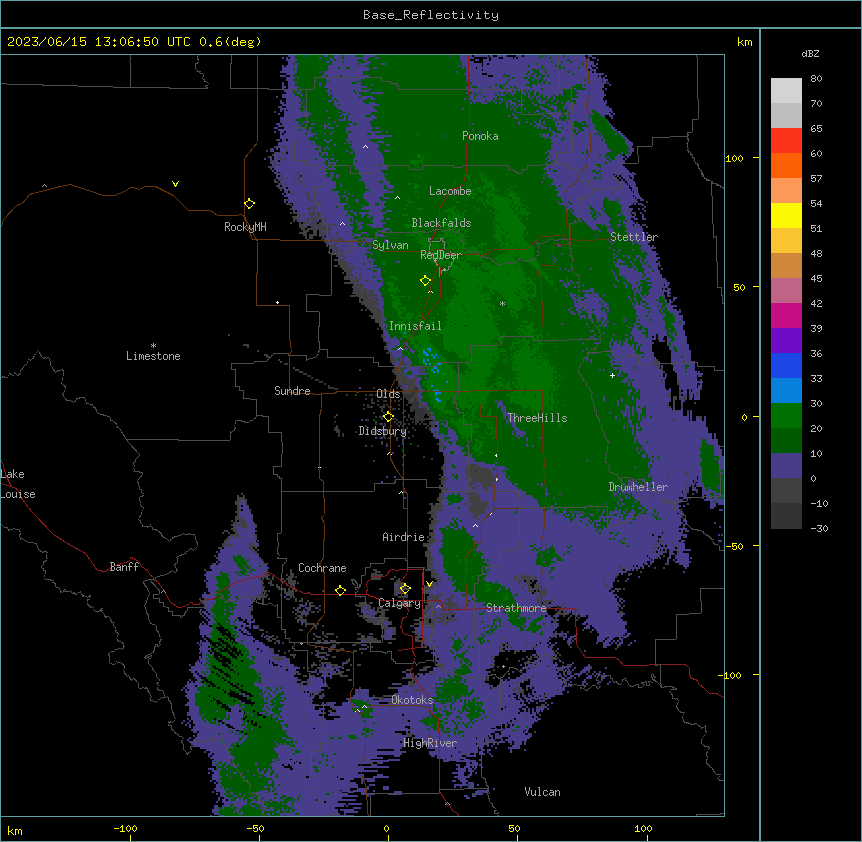Select the blue 36 dBZ legend swatch
This screenshot has width=862, height=842.
pos(786,365)
